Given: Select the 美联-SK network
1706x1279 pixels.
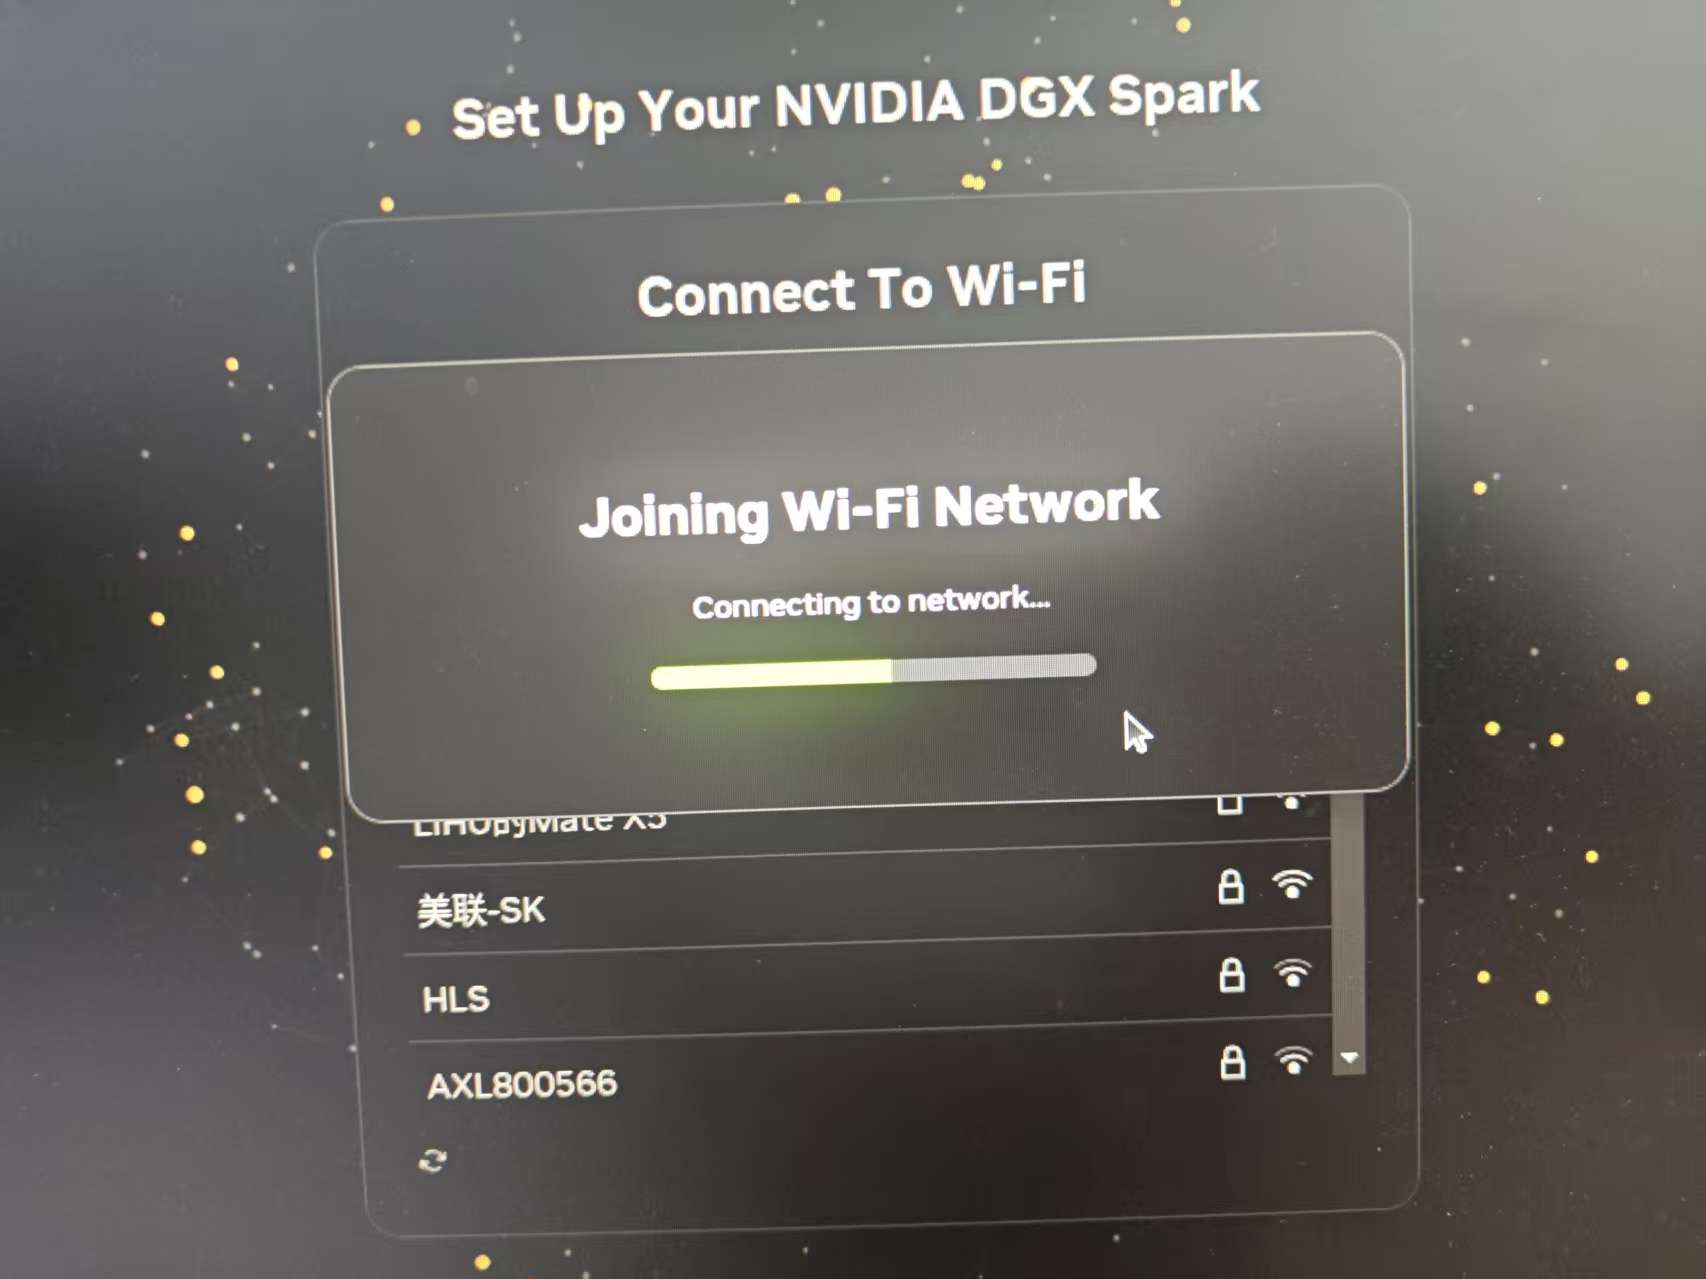Looking at the screenshot, I should point(865,899).
